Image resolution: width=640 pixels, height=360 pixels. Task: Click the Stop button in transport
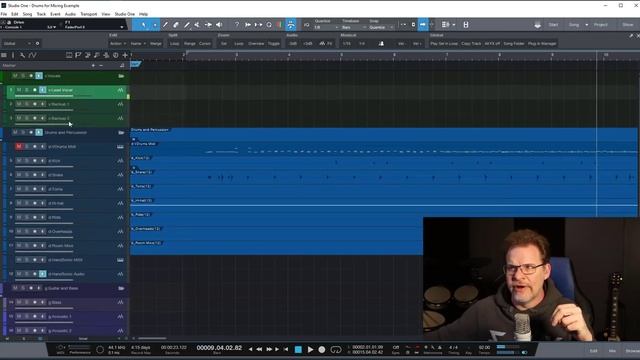coord(298,349)
